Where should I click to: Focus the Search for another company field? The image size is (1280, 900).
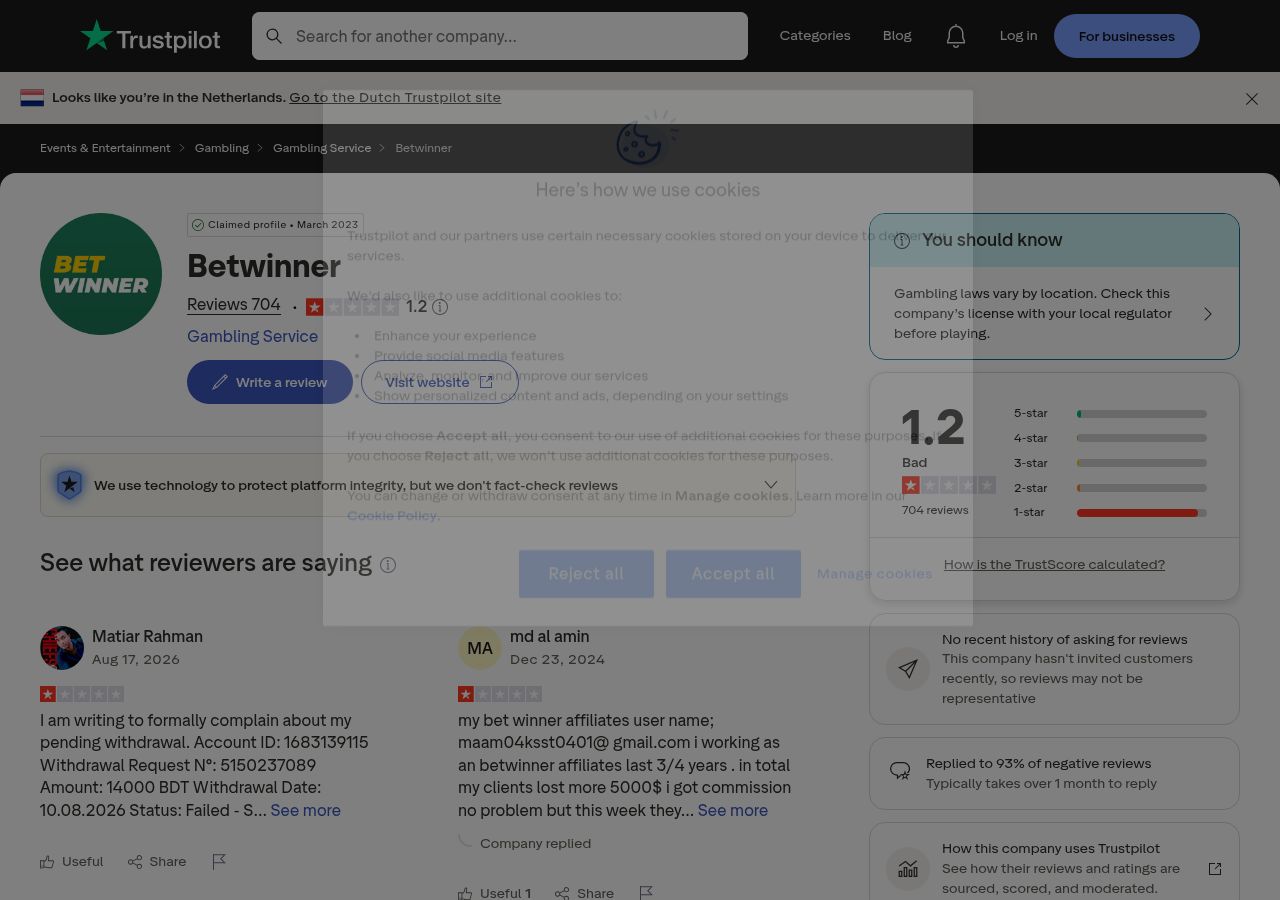click(500, 36)
